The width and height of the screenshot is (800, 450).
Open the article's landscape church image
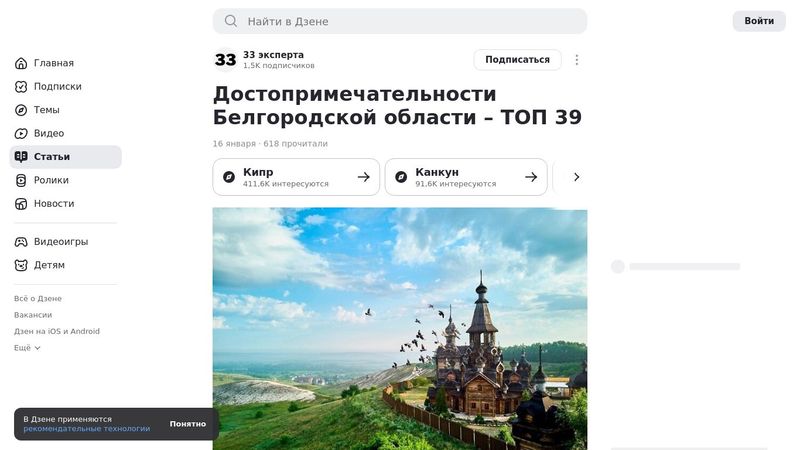coord(400,329)
